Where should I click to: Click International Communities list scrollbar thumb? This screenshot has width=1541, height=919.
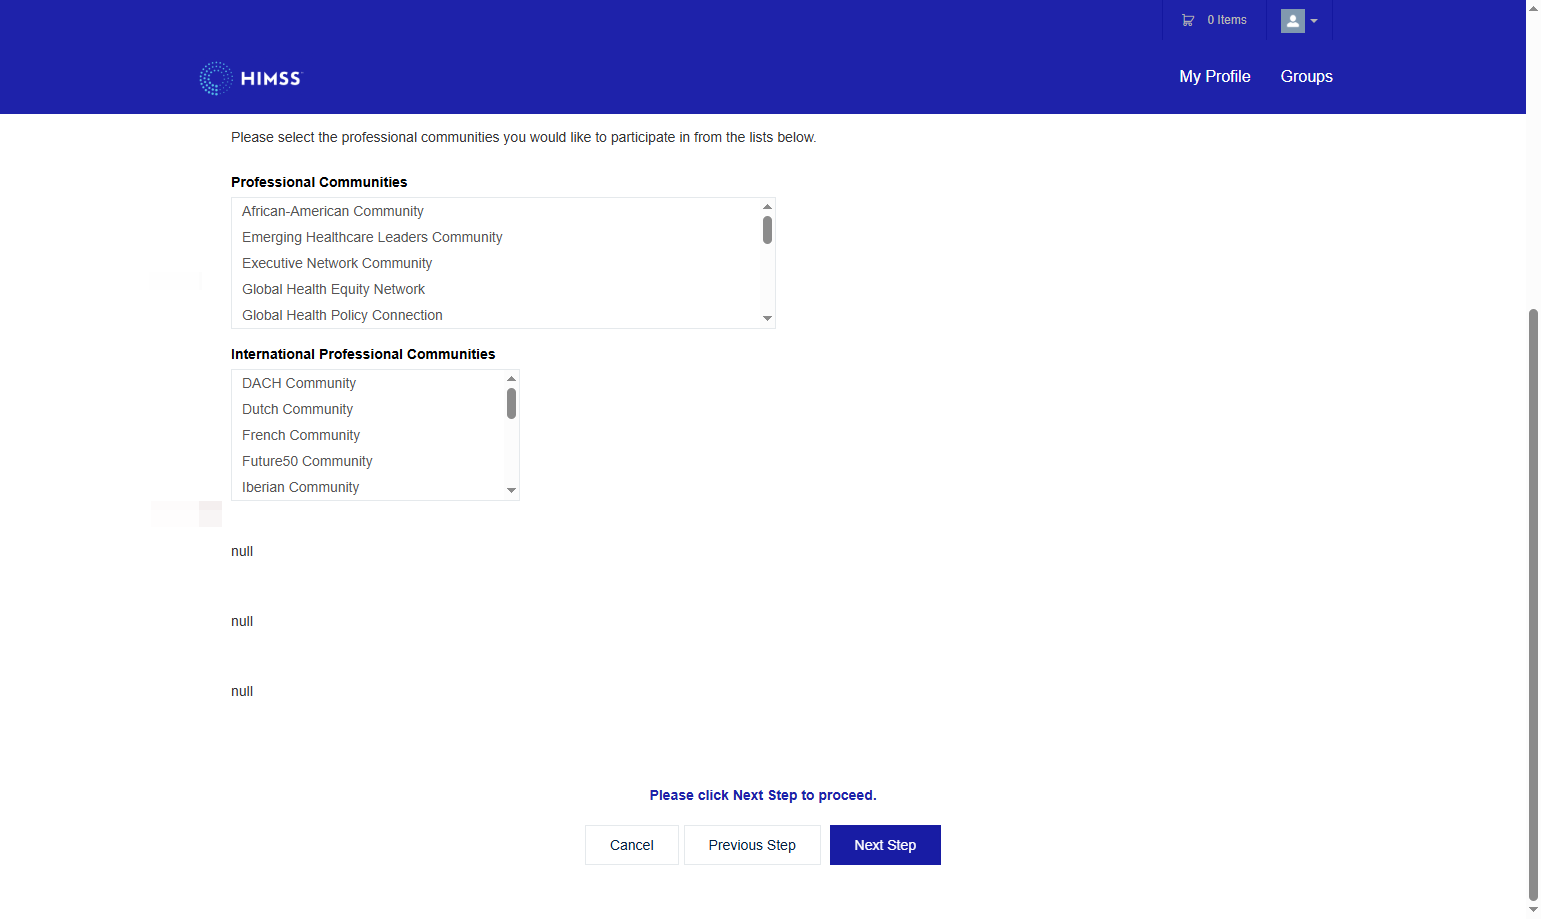click(x=512, y=404)
